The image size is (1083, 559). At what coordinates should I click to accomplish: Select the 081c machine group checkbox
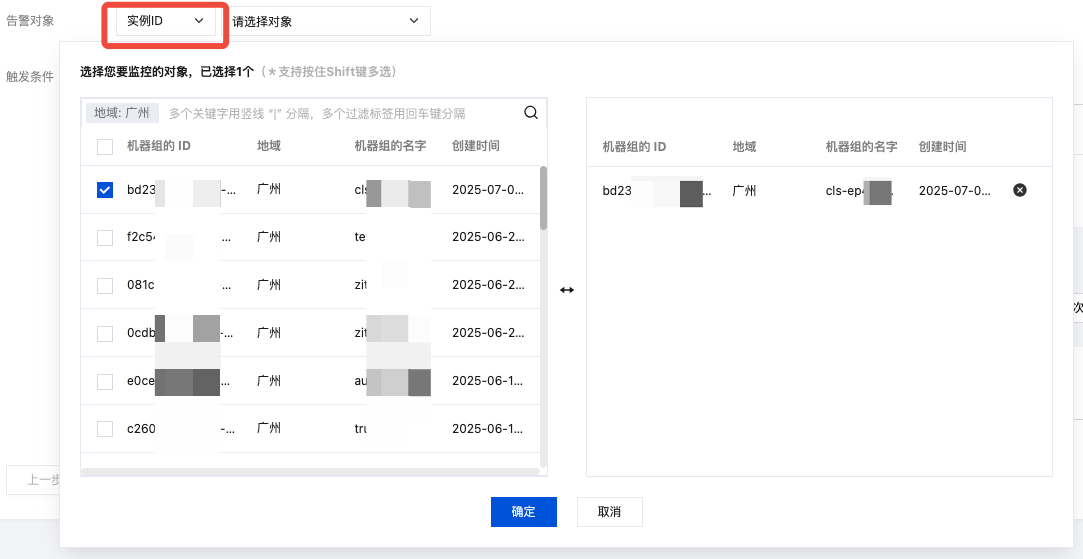pos(105,286)
